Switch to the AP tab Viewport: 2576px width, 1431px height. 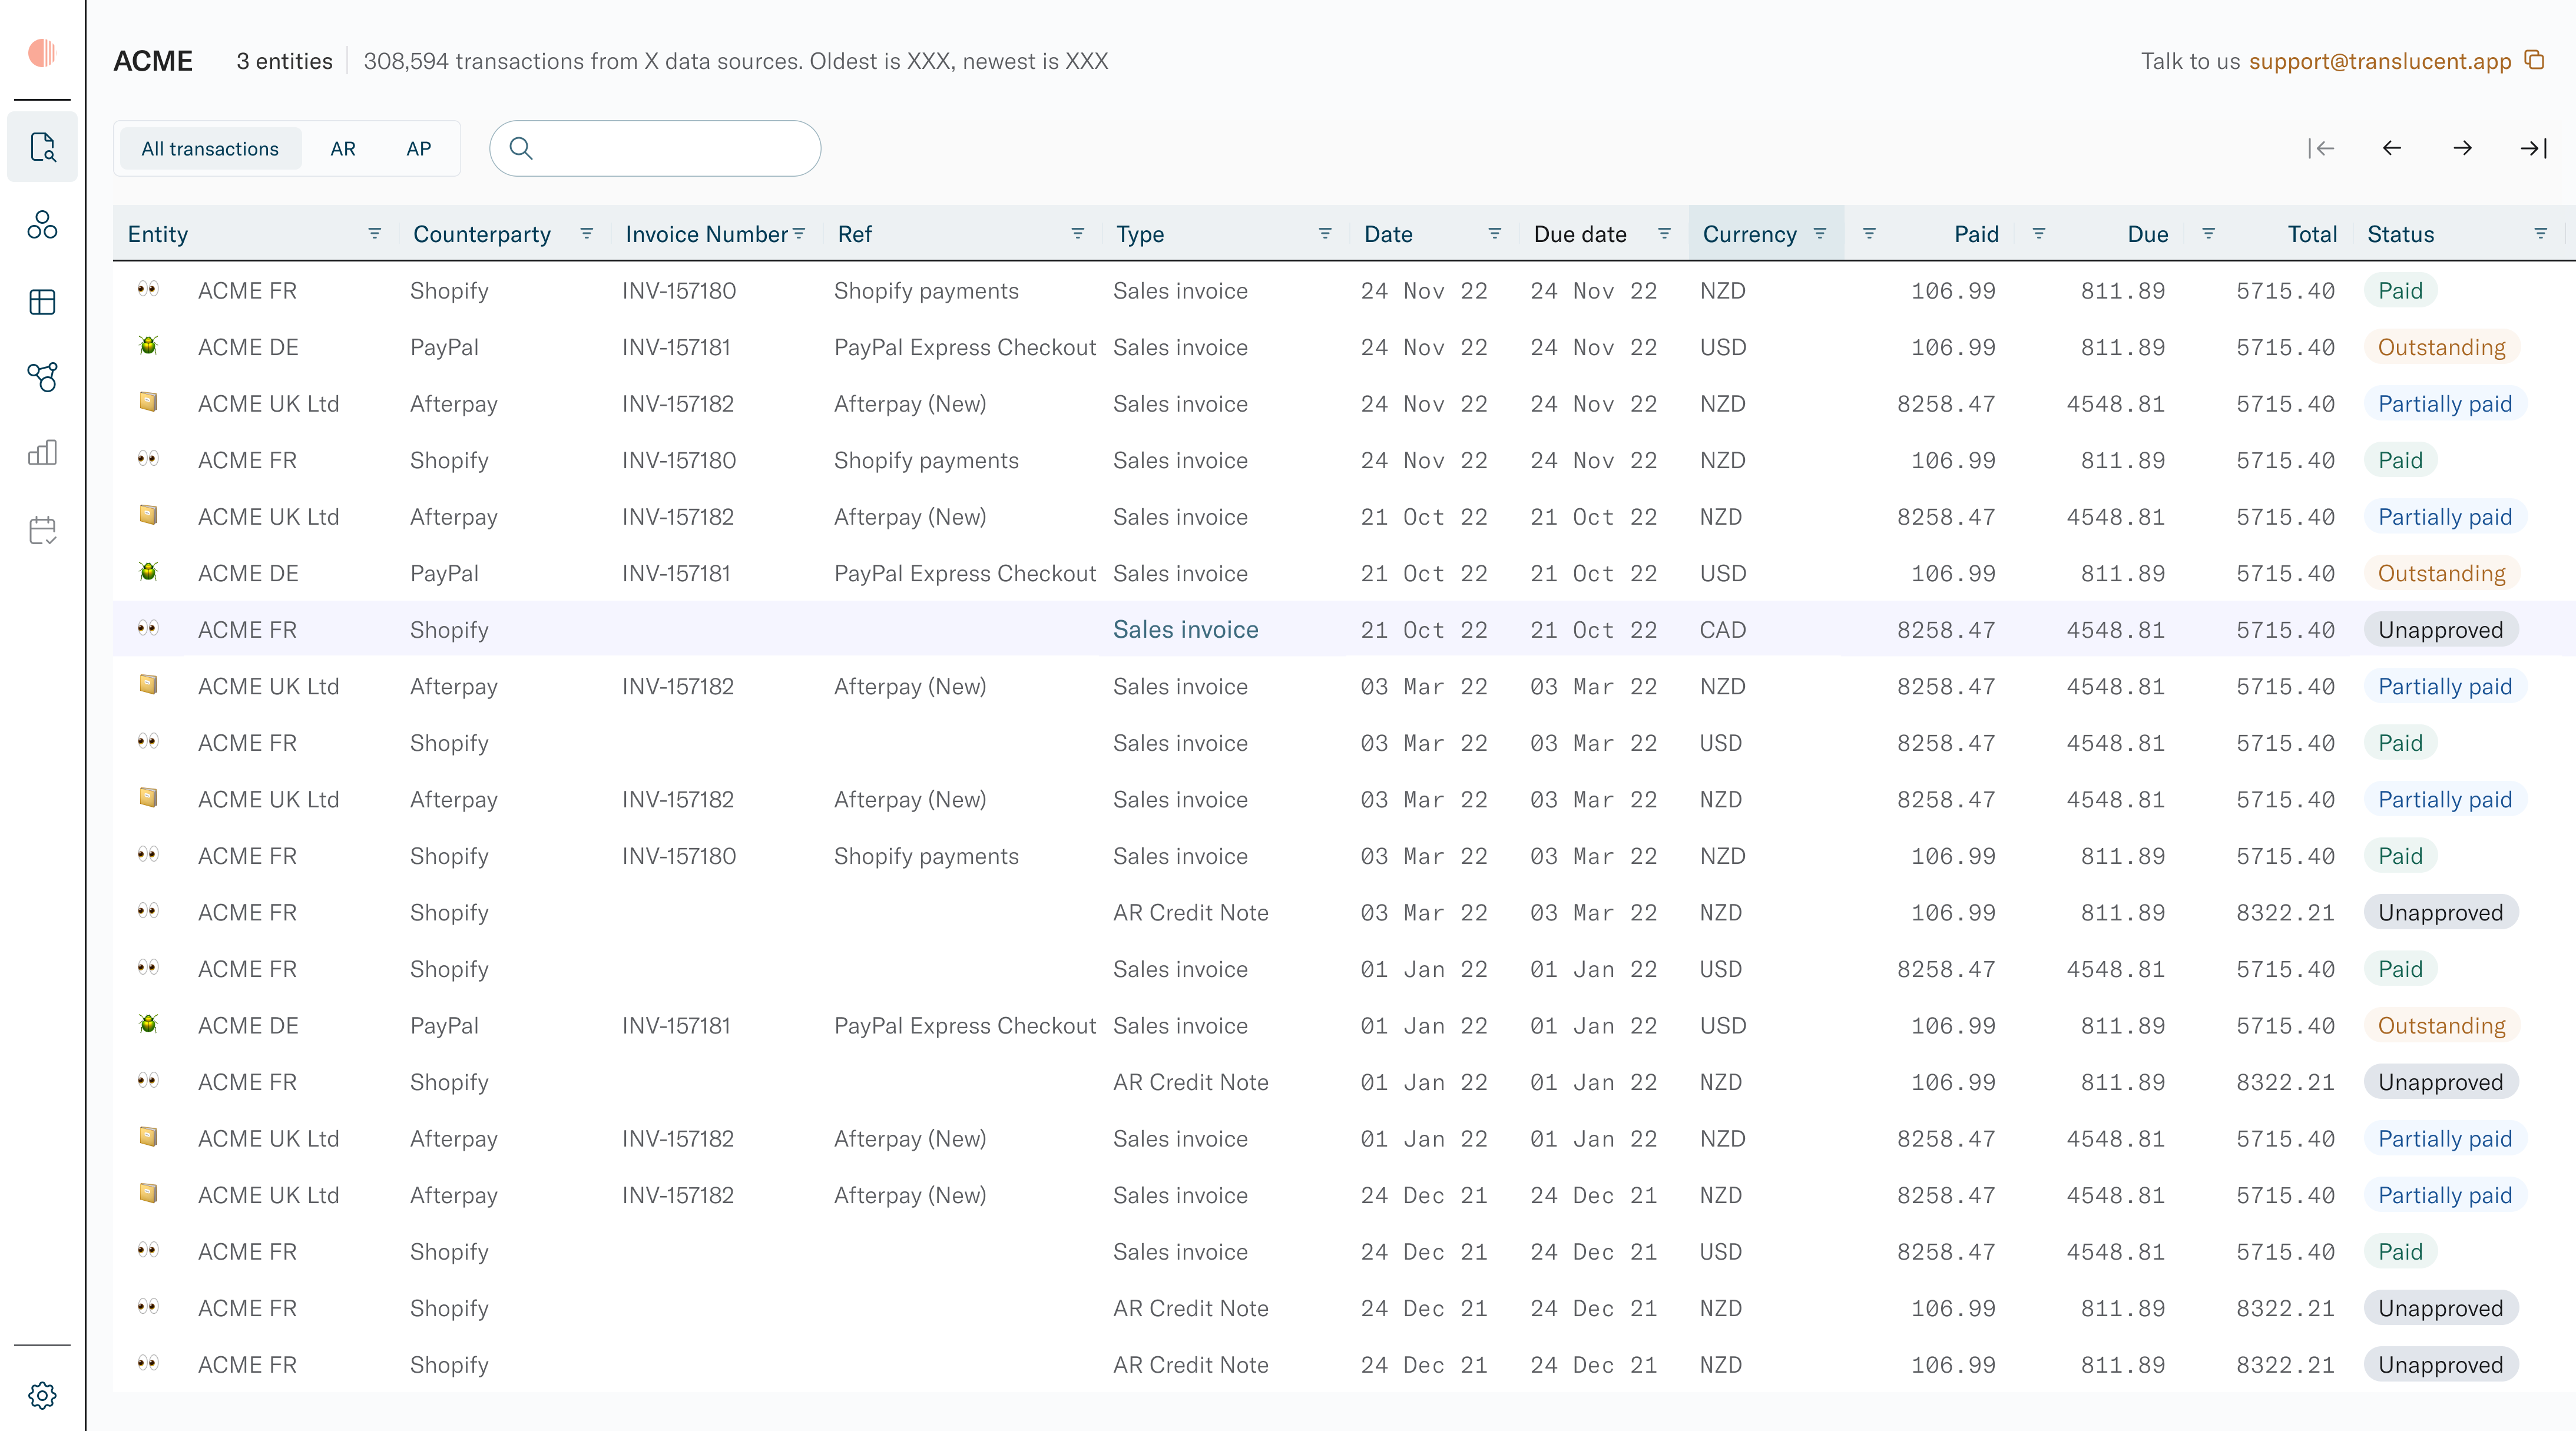(419, 148)
